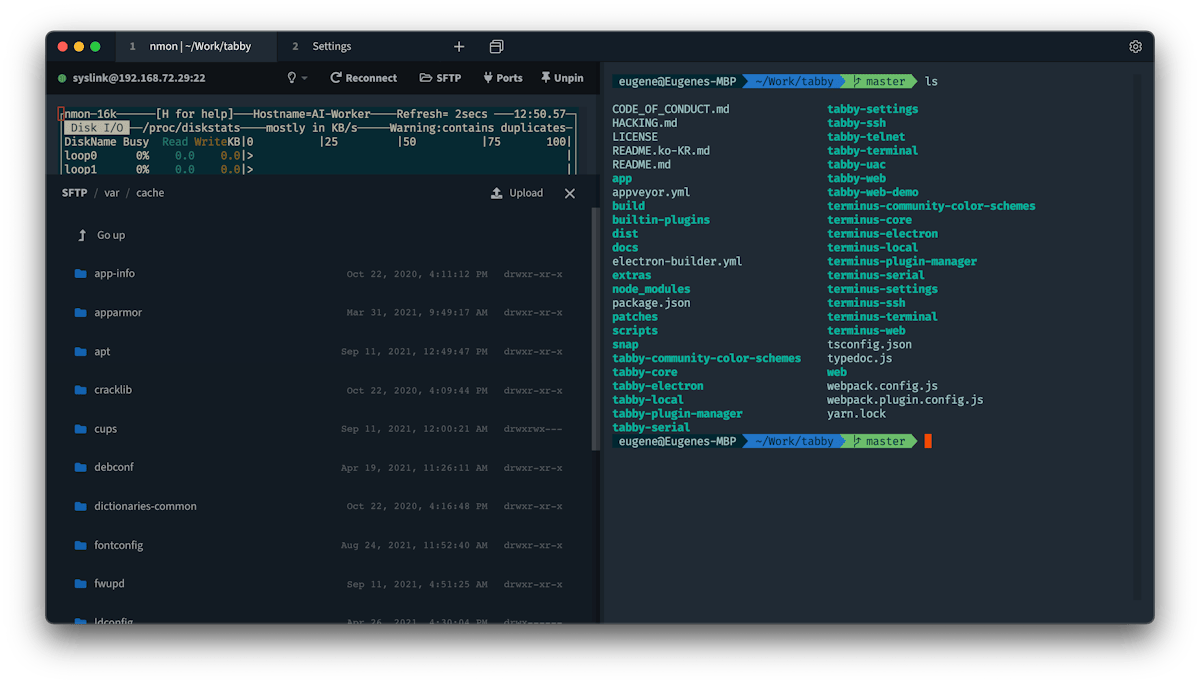Click the macOS yellow minimize window button
The width and height of the screenshot is (1200, 684).
pos(79,46)
